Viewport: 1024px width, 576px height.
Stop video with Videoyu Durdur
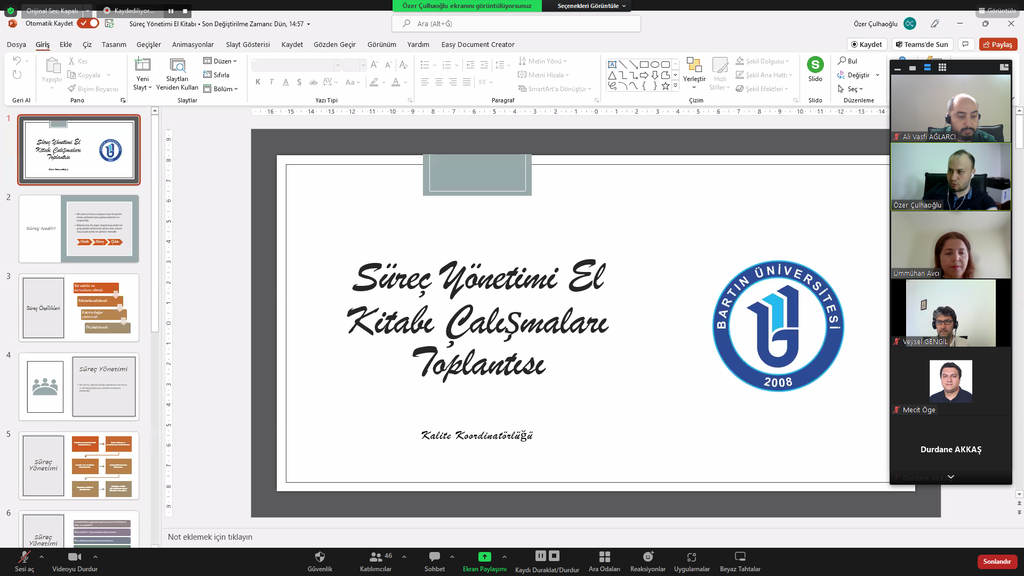click(x=74, y=562)
